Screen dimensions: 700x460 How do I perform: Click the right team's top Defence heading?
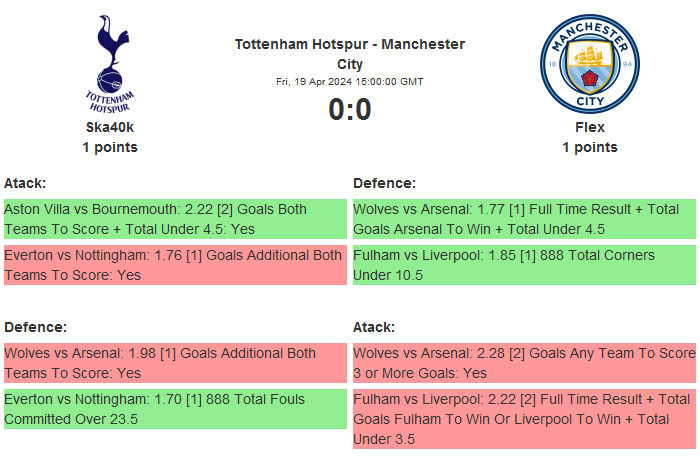coord(384,183)
